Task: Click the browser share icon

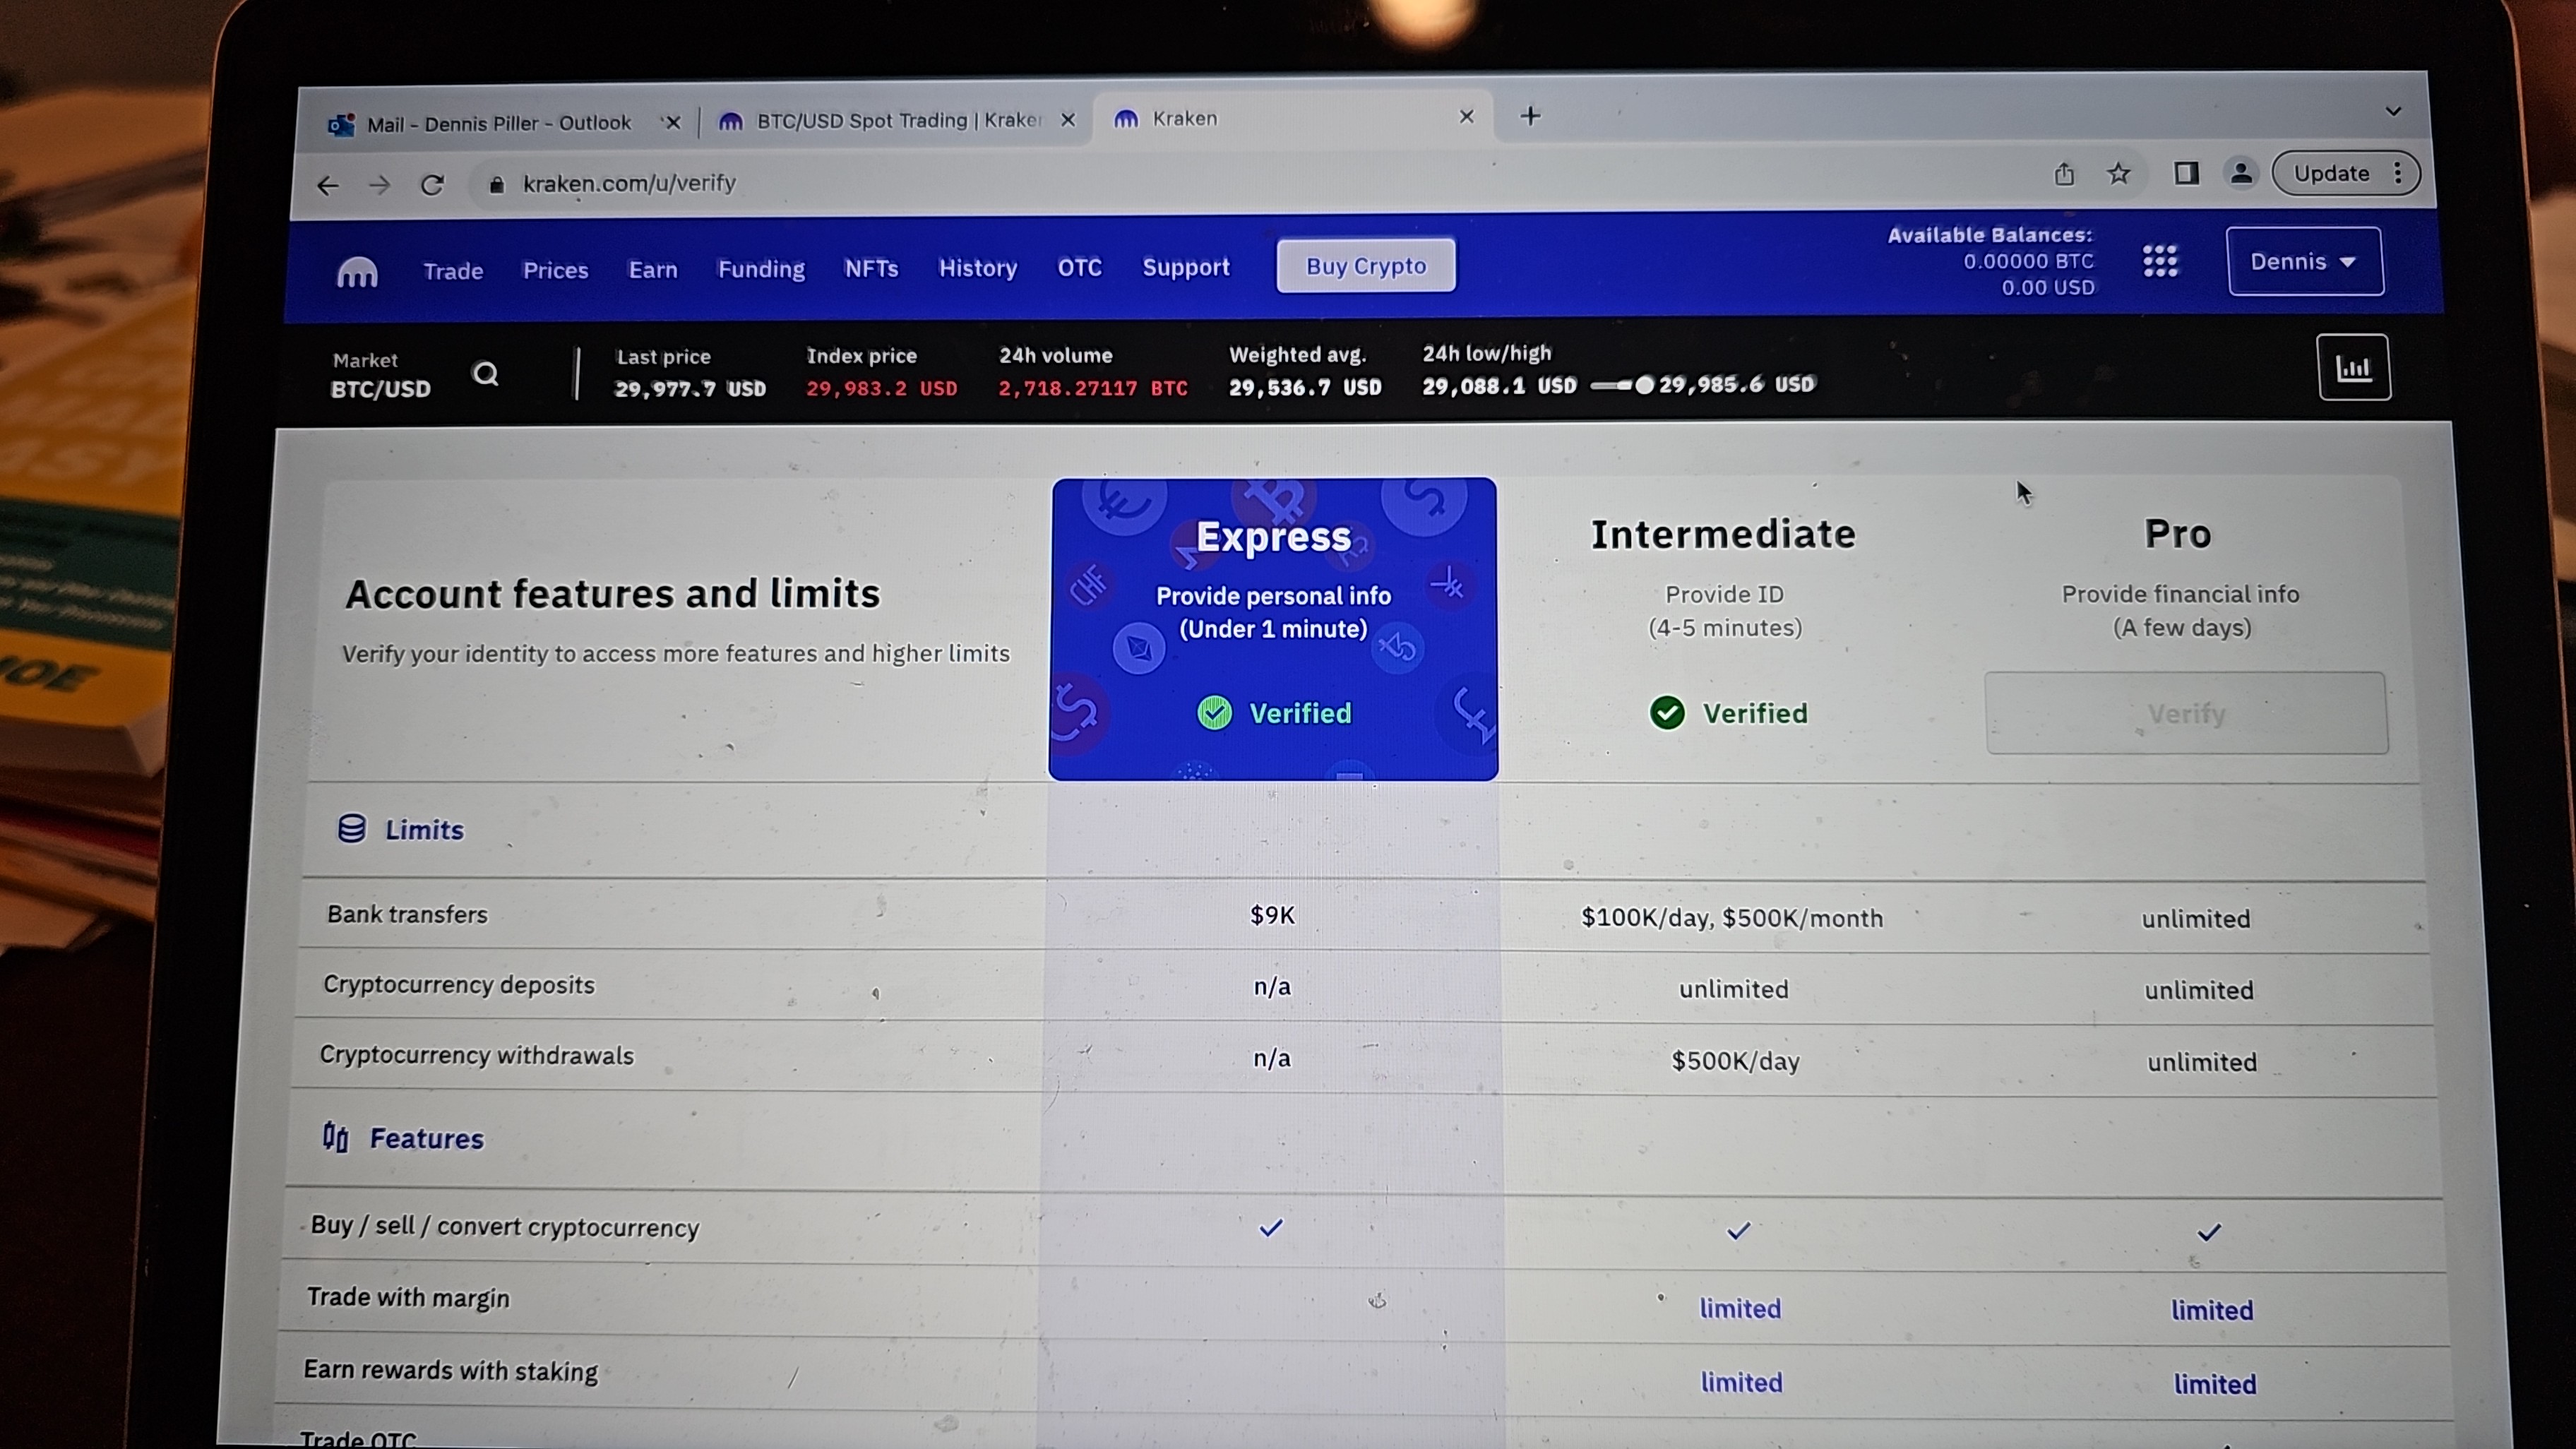Action: (2064, 175)
